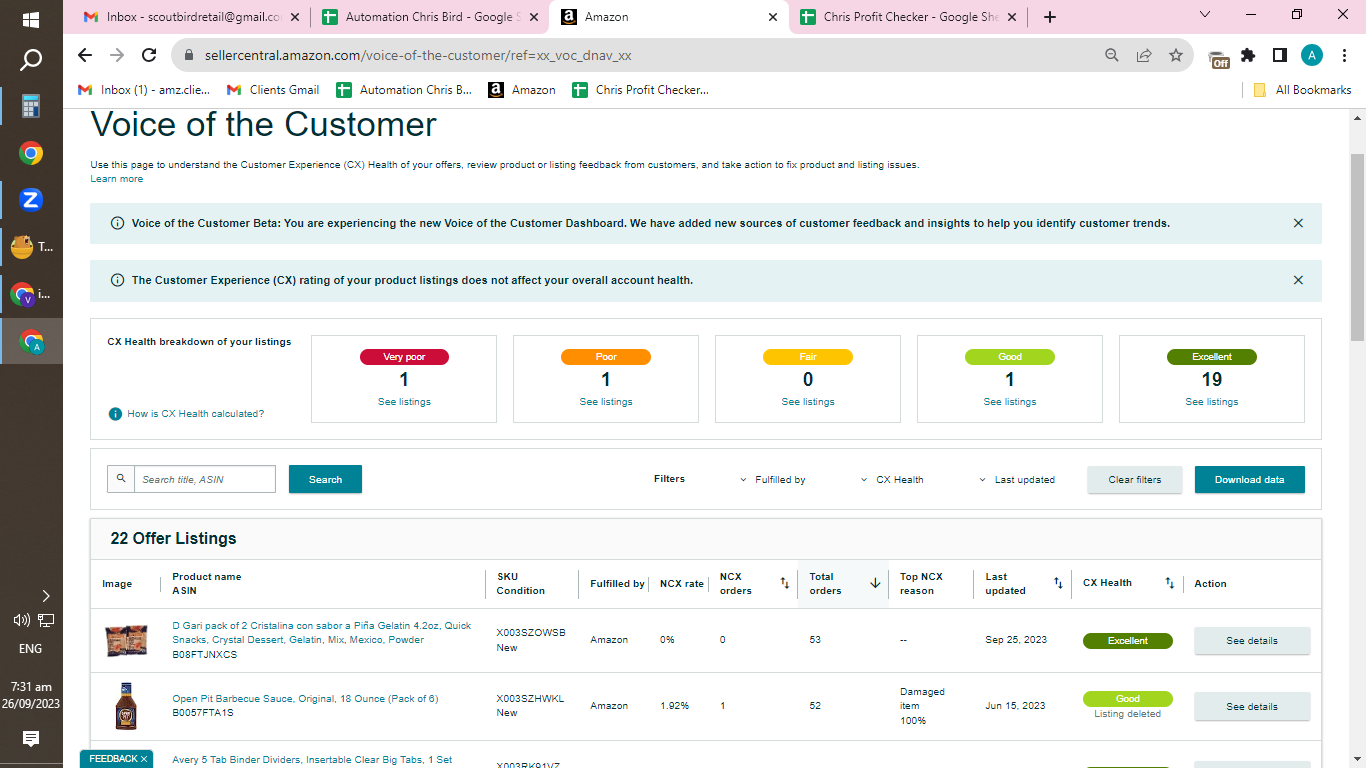Open a new browser tab
Viewport: 1366px width, 768px height.
(1049, 17)
